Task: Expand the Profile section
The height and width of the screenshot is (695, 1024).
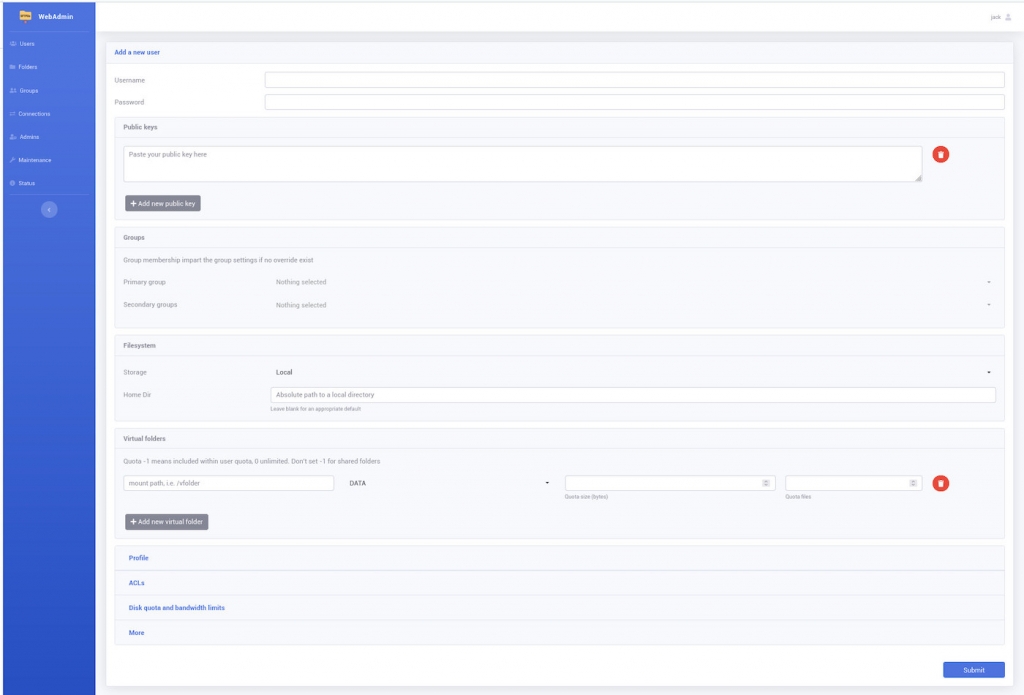Action: pos(139,558)
